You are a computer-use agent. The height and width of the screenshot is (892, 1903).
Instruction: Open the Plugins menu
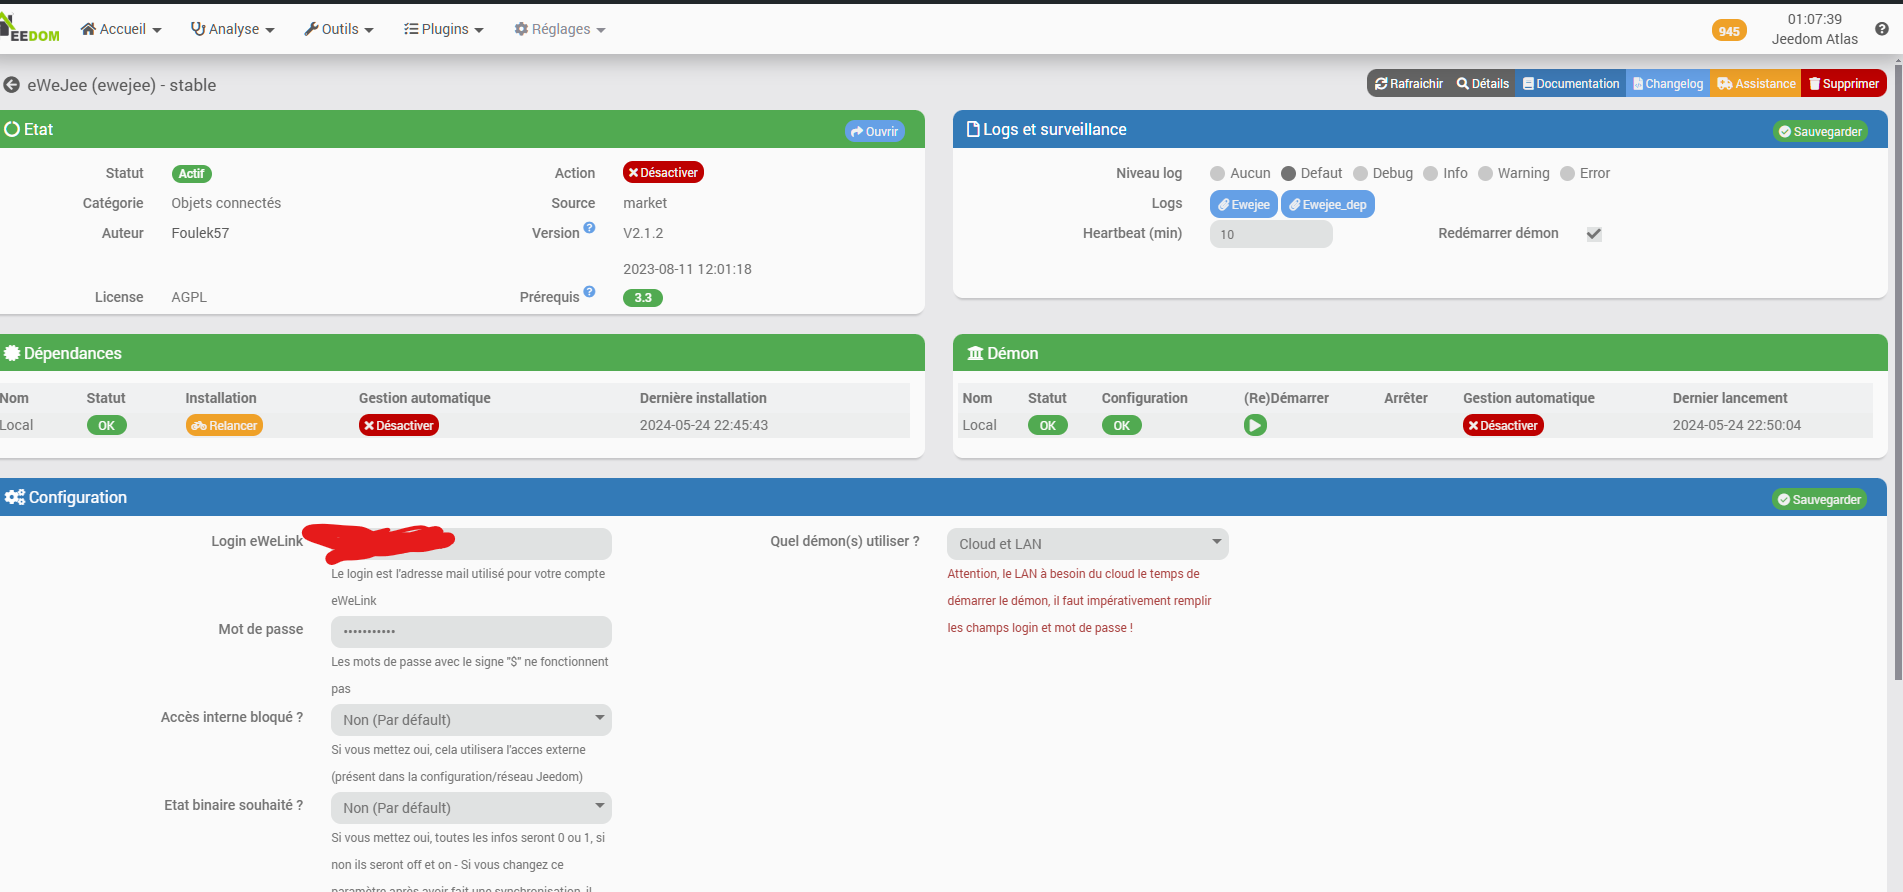(444, 29)
